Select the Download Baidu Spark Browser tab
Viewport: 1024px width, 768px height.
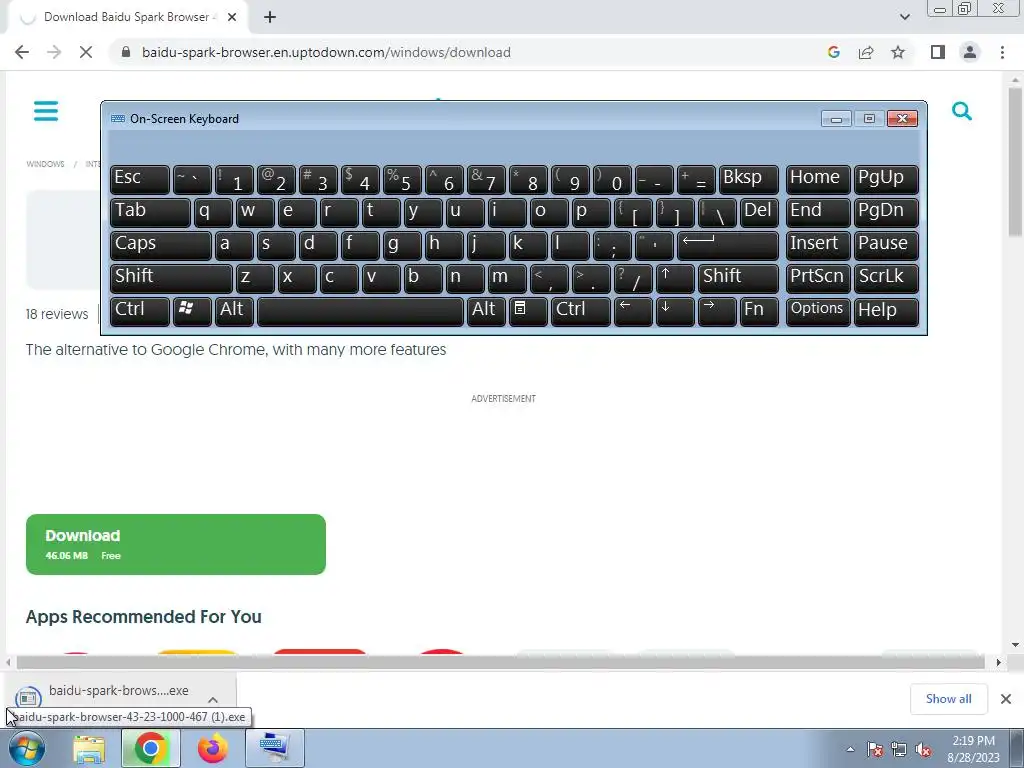coord(125,17)
